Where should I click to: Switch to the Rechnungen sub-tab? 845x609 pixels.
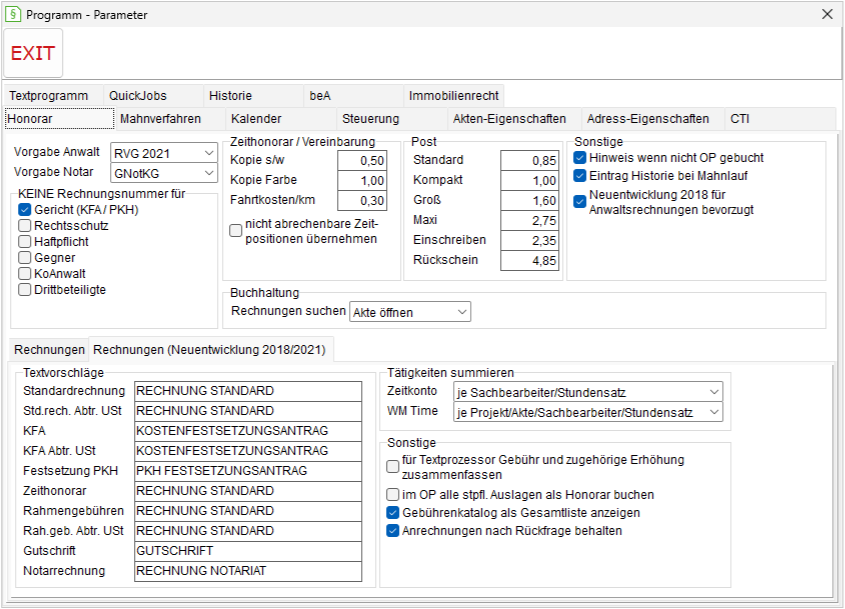[x=50, y=350]
